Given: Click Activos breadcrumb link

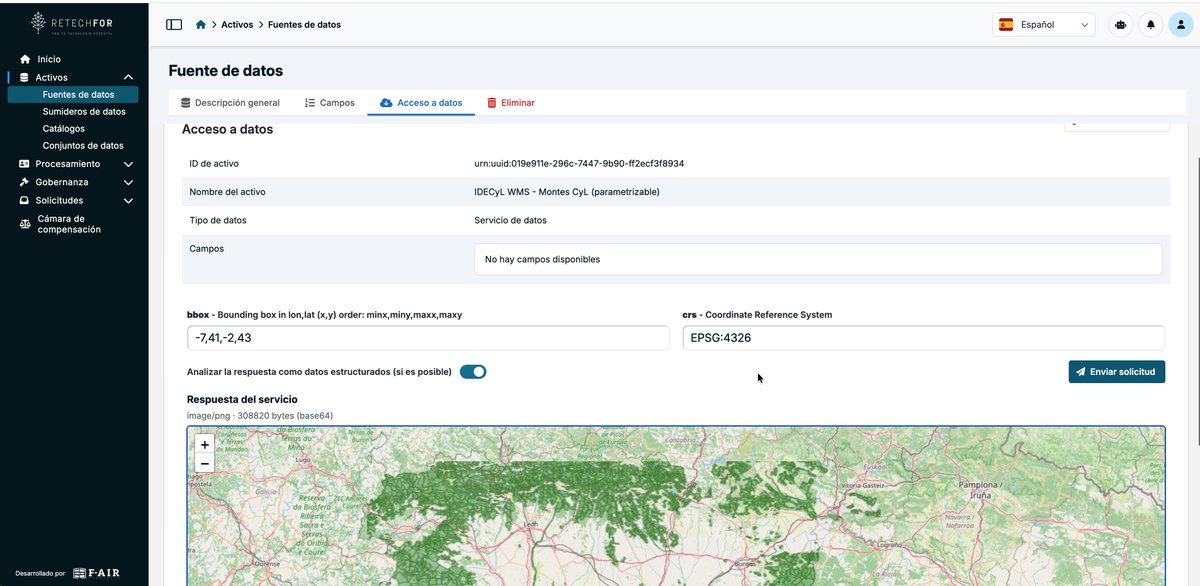Looking at the screenshot, I should click(237, 24).
